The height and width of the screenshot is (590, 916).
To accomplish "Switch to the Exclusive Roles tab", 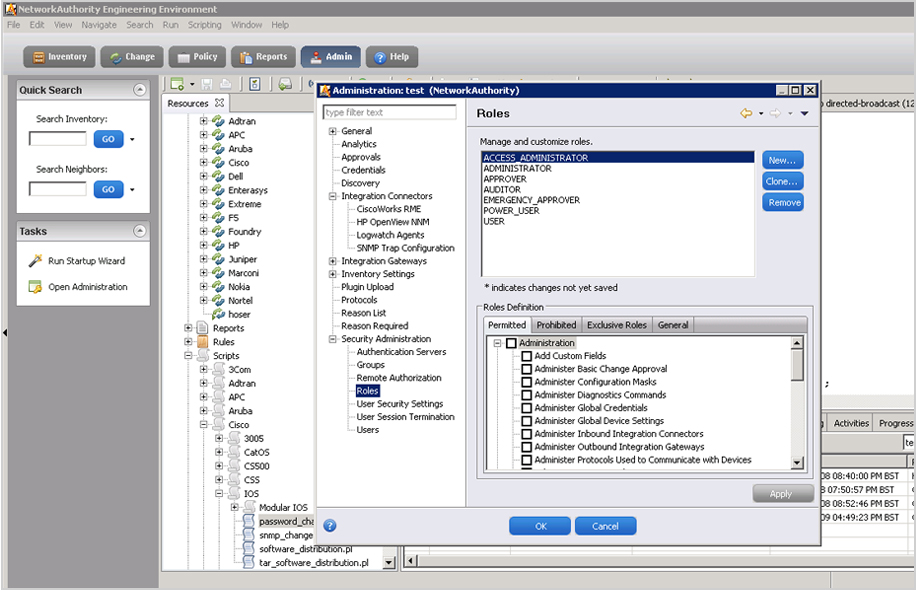I will click(616, 325).
